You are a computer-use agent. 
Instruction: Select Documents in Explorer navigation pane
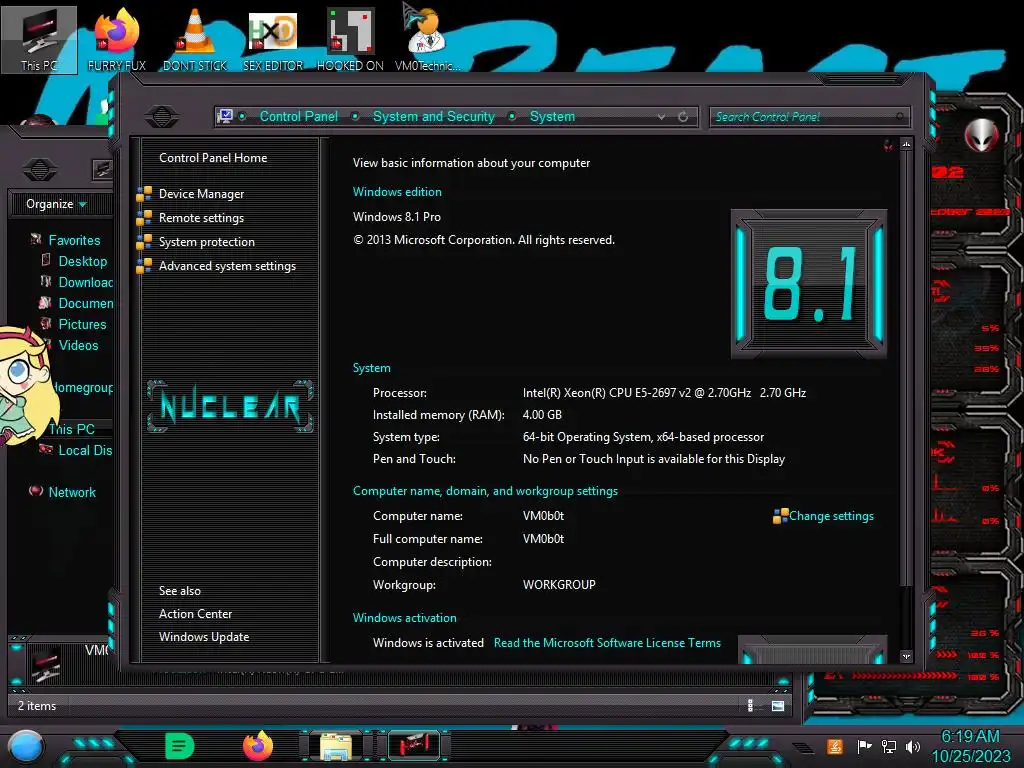click(85, 303)
